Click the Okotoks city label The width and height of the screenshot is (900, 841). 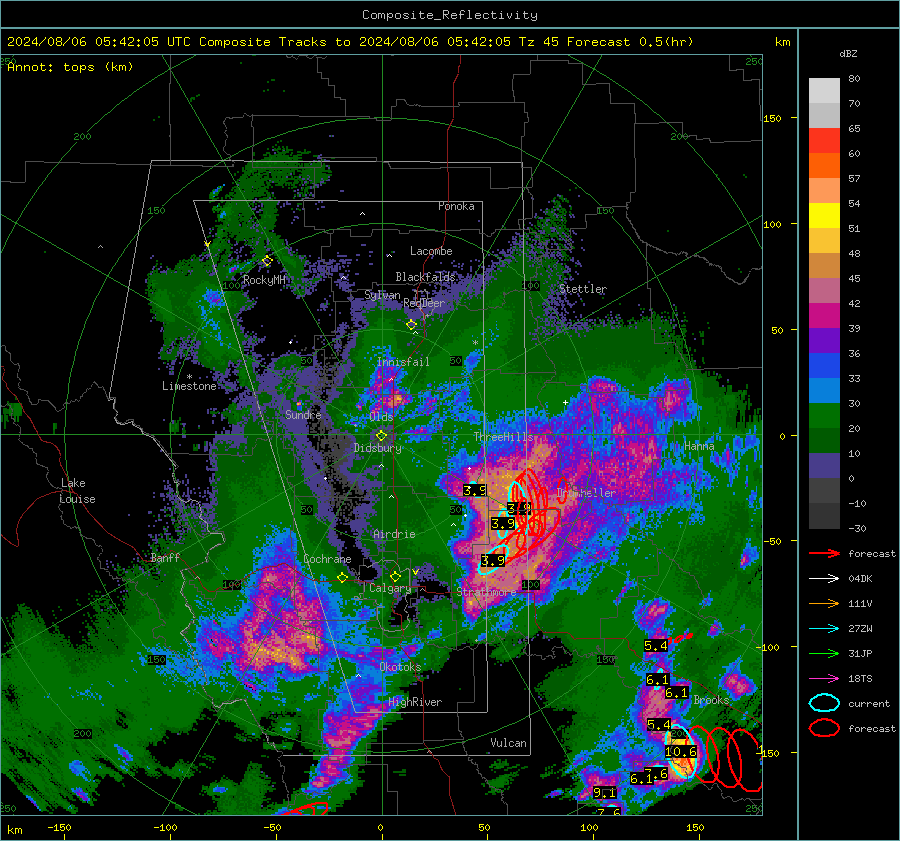click(400, 667)
